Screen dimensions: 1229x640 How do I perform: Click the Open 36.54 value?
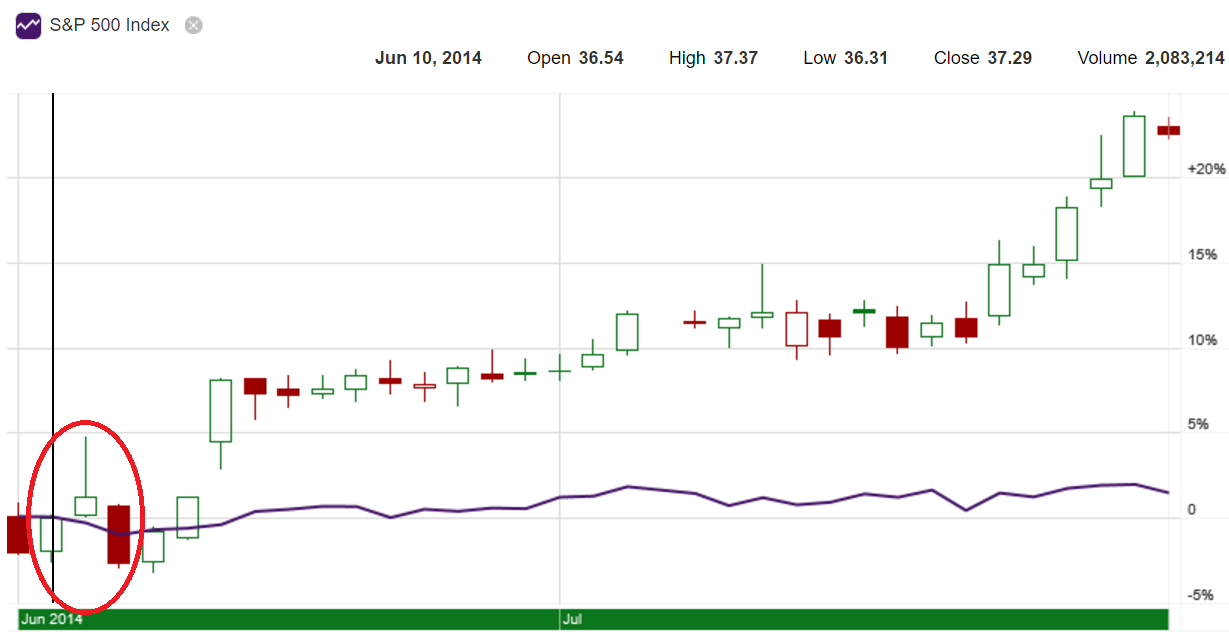575,58
